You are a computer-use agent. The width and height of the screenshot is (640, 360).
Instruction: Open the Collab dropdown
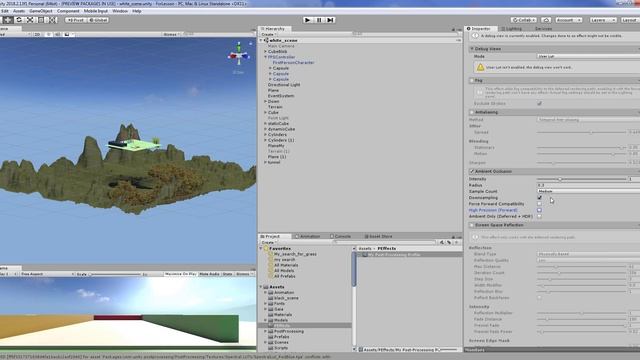(x=524, y=20)
